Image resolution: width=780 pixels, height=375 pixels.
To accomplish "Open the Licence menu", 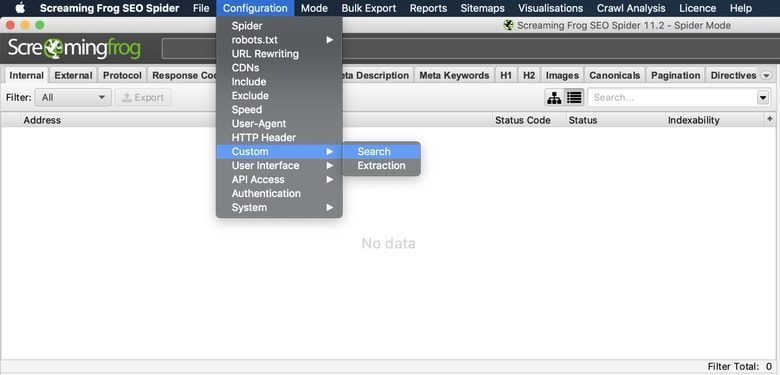I will 697,8.
